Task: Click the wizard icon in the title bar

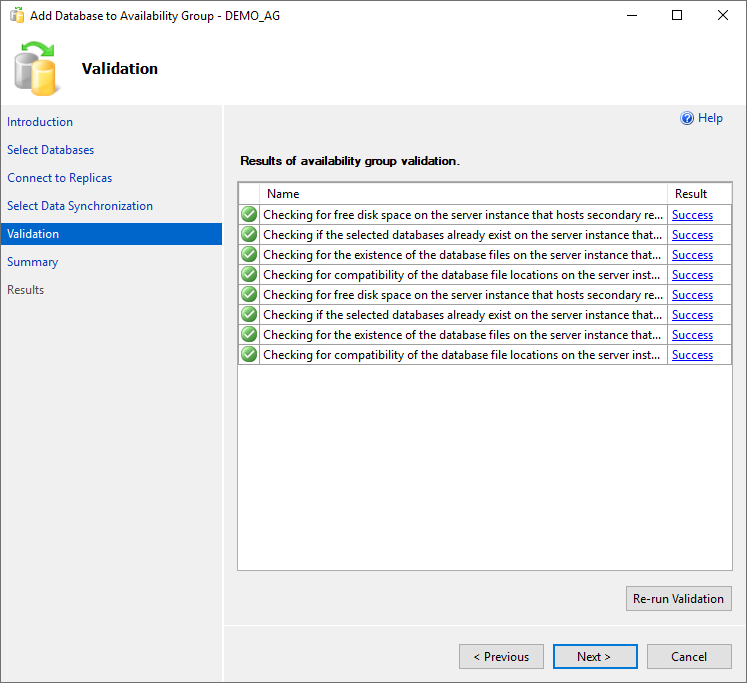Action: (17, 16)
